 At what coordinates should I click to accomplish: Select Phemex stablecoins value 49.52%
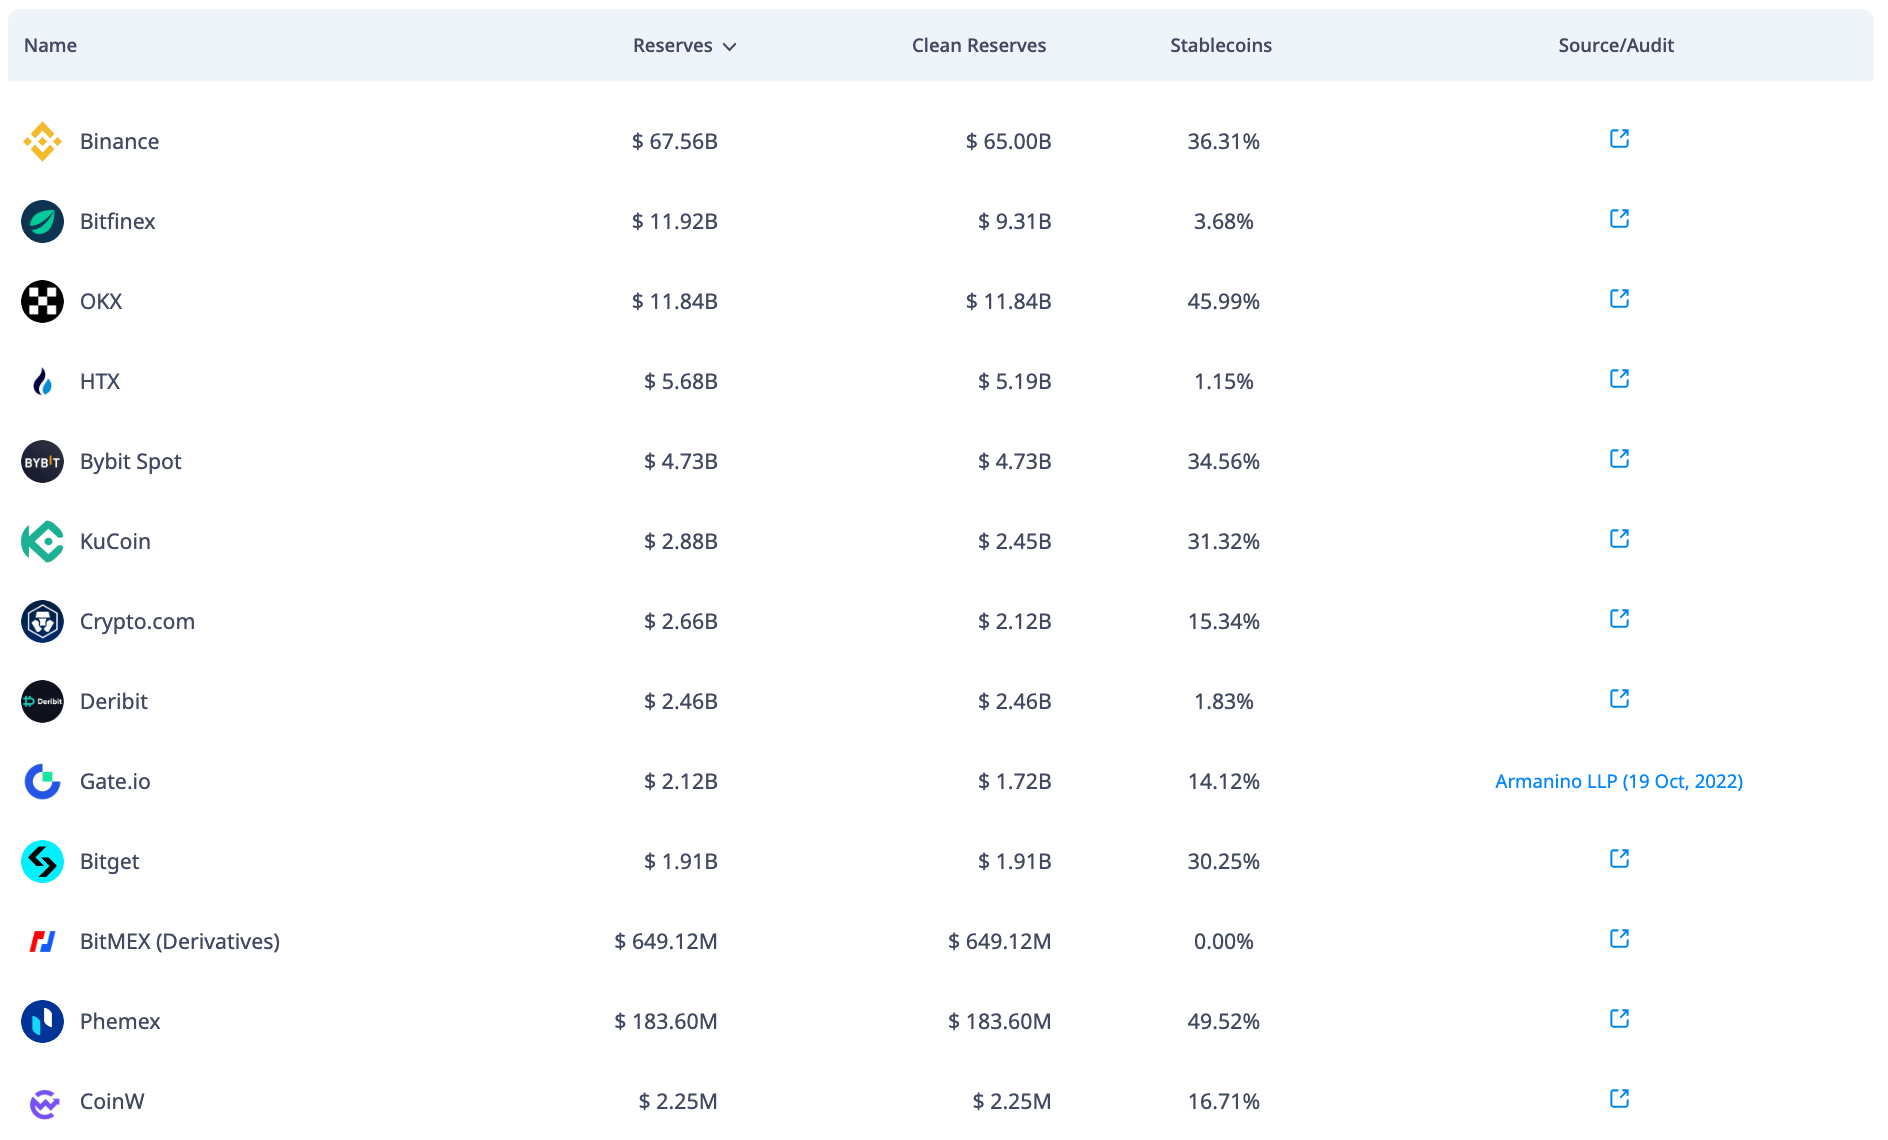(x=1223, y=1021)
